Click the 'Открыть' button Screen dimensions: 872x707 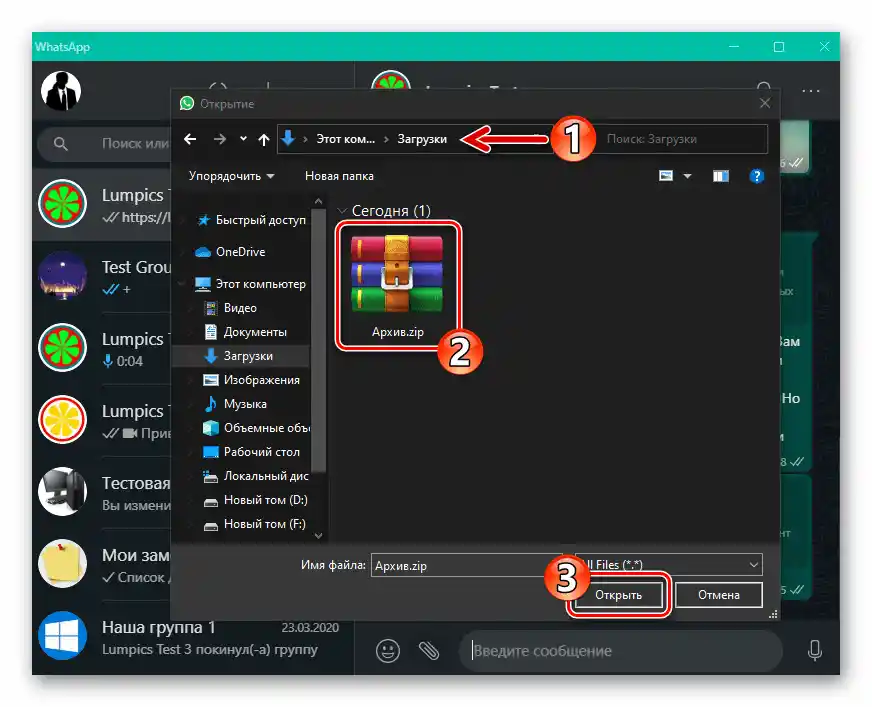tap(618, 595)
